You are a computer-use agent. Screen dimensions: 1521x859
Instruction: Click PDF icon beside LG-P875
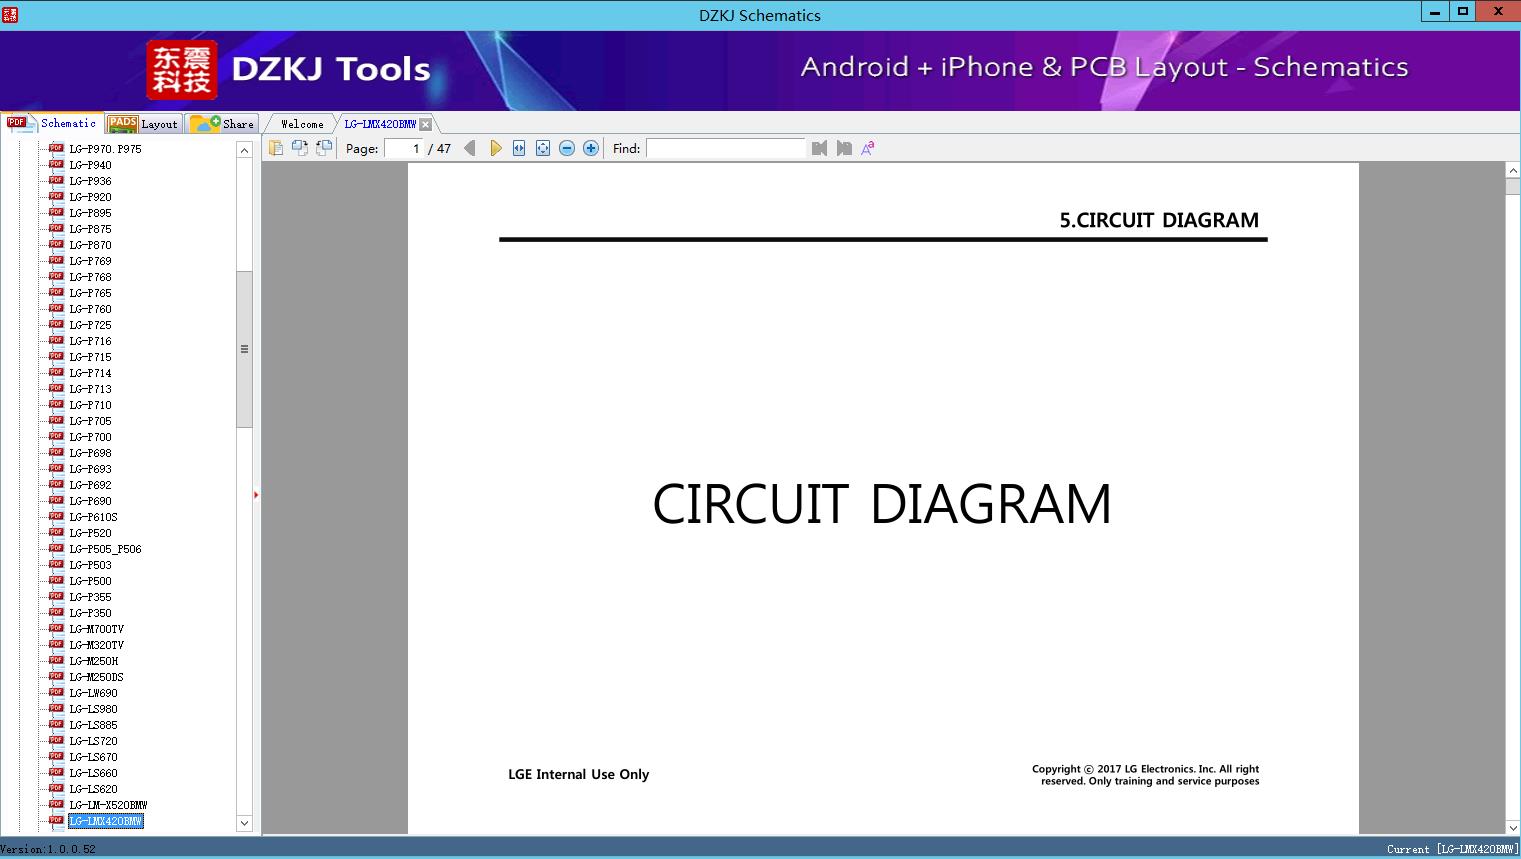[56, 229]
